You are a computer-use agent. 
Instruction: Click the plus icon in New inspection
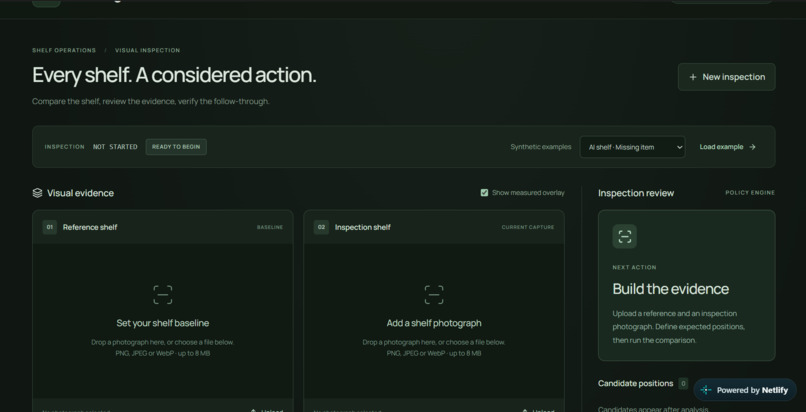click(693, 77)
